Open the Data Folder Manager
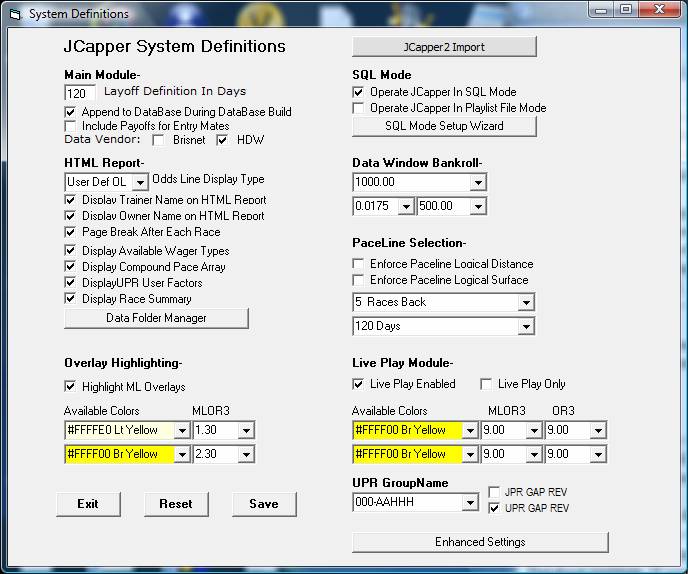This screenshot has width=688, height=574. 156,318
